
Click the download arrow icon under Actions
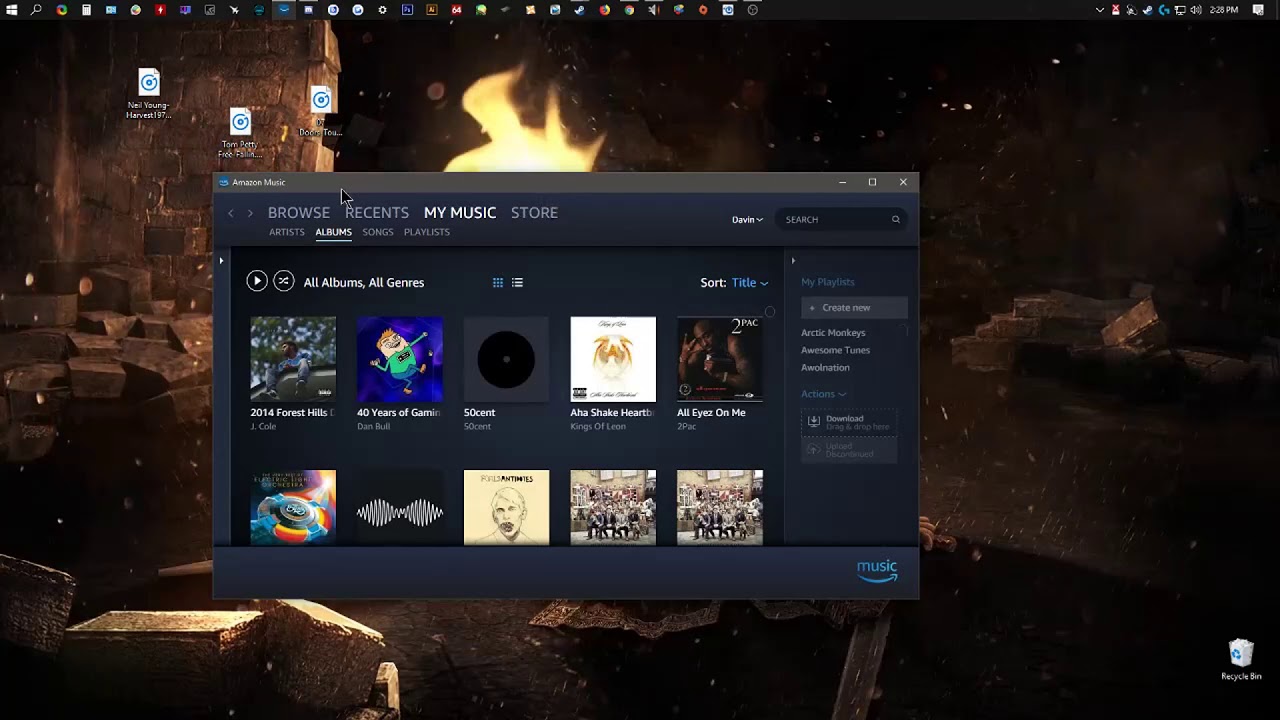coord(814,421)
